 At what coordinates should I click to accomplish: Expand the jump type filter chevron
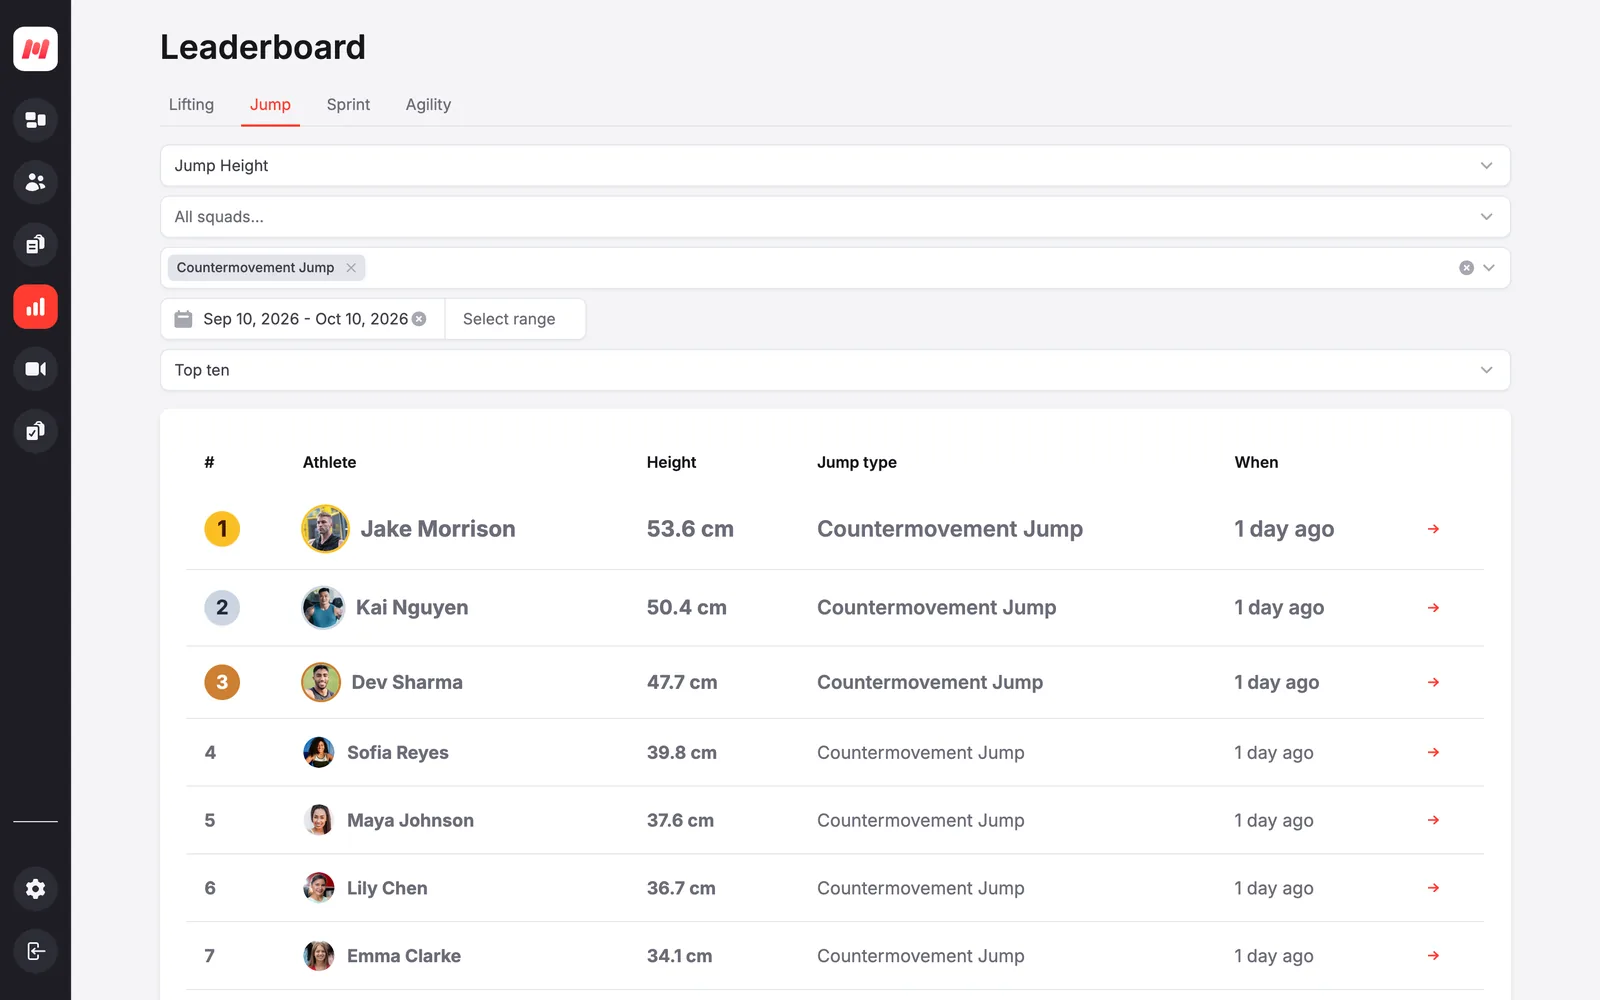(1489, 268)
